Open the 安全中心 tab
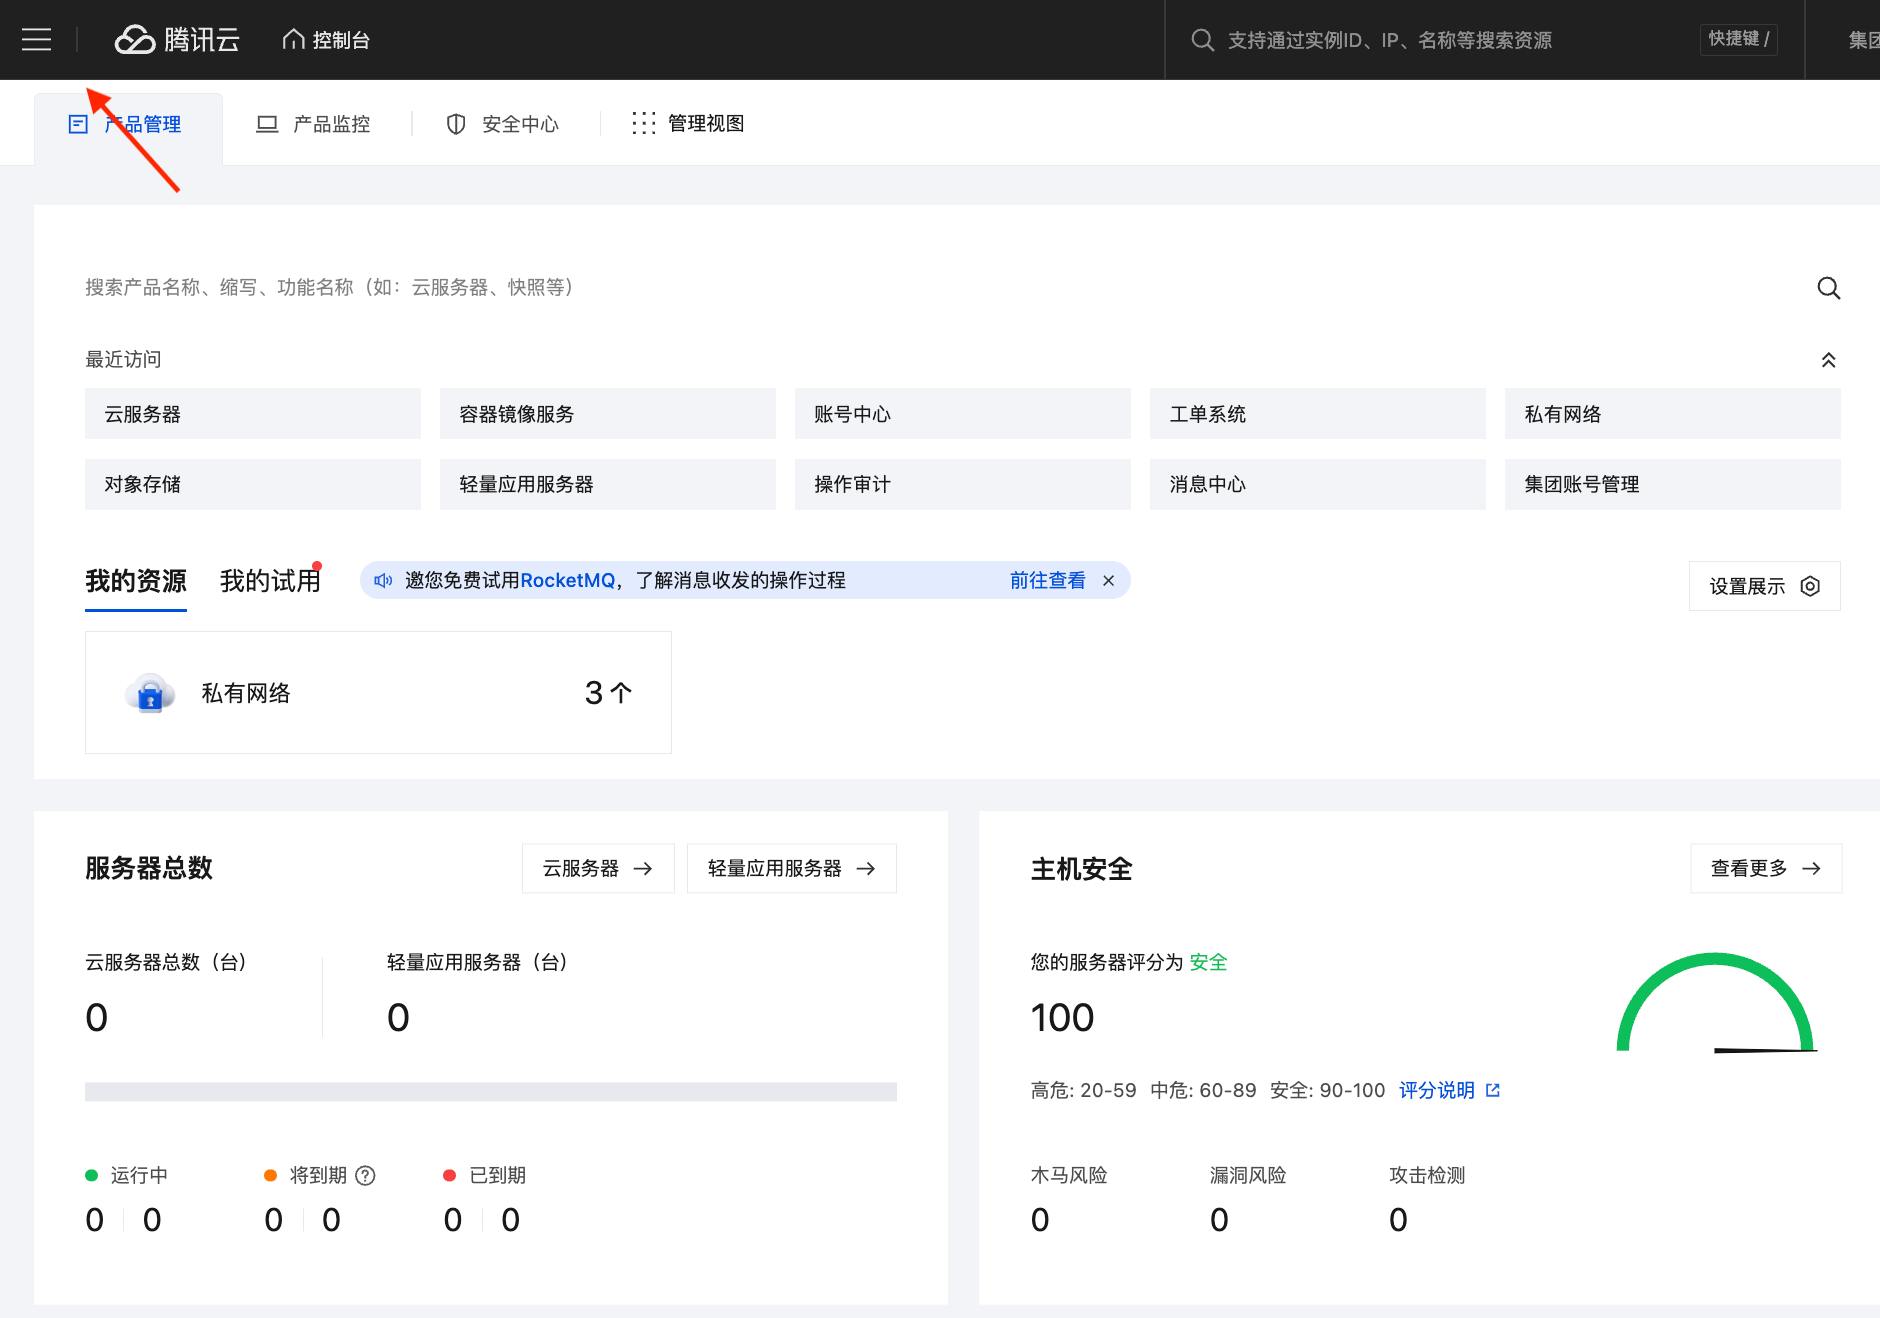Screen dimensions: 1880x1318 pyautogui.click(x=503, y=124)
